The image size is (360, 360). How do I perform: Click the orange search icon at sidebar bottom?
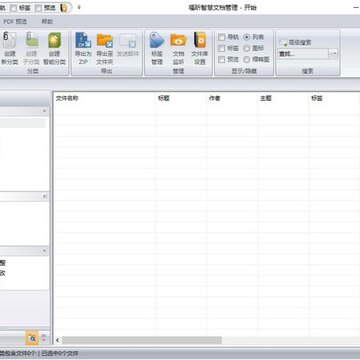[32, 339]
